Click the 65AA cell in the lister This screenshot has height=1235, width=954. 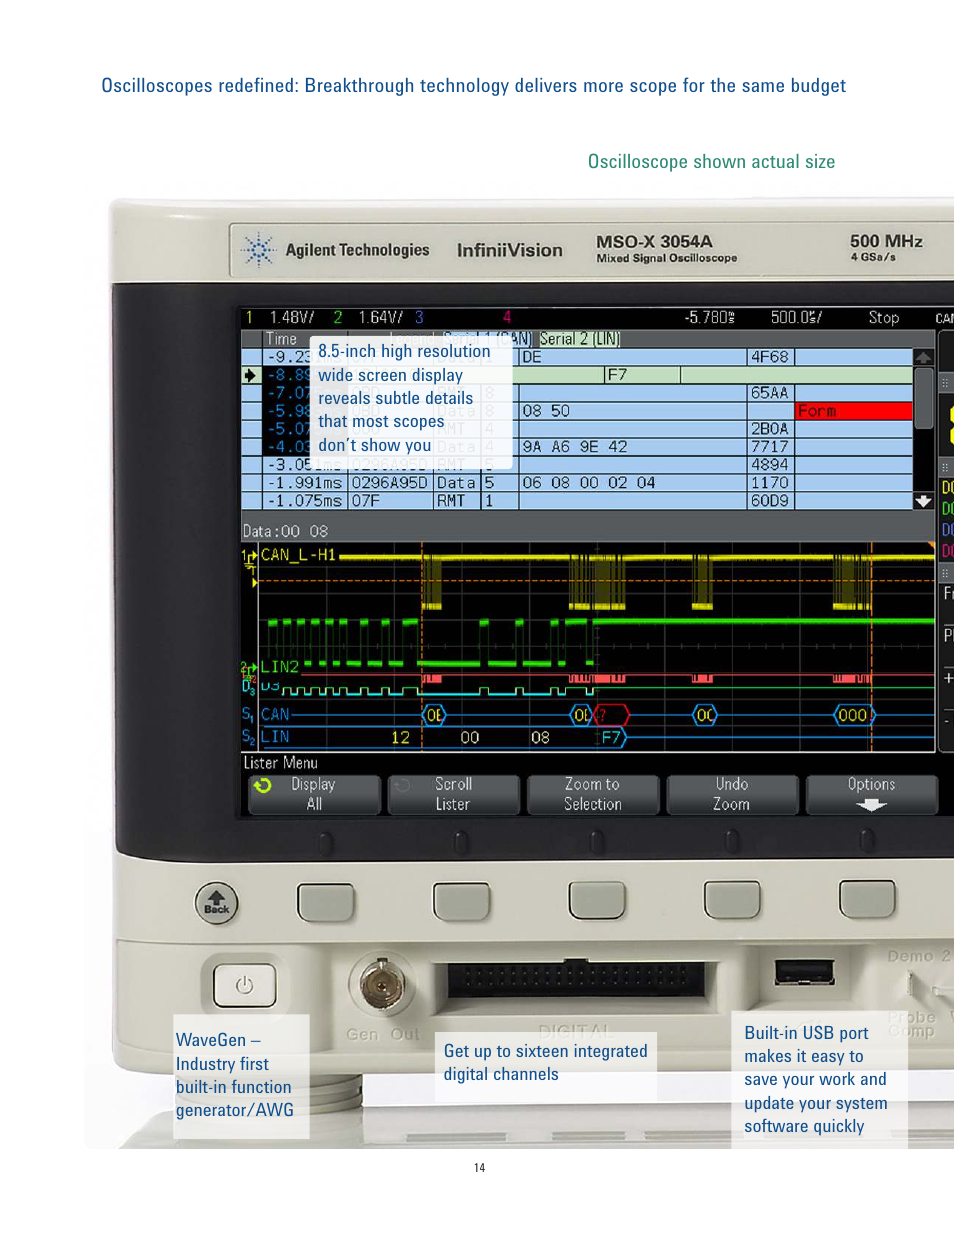pos(770,393)
